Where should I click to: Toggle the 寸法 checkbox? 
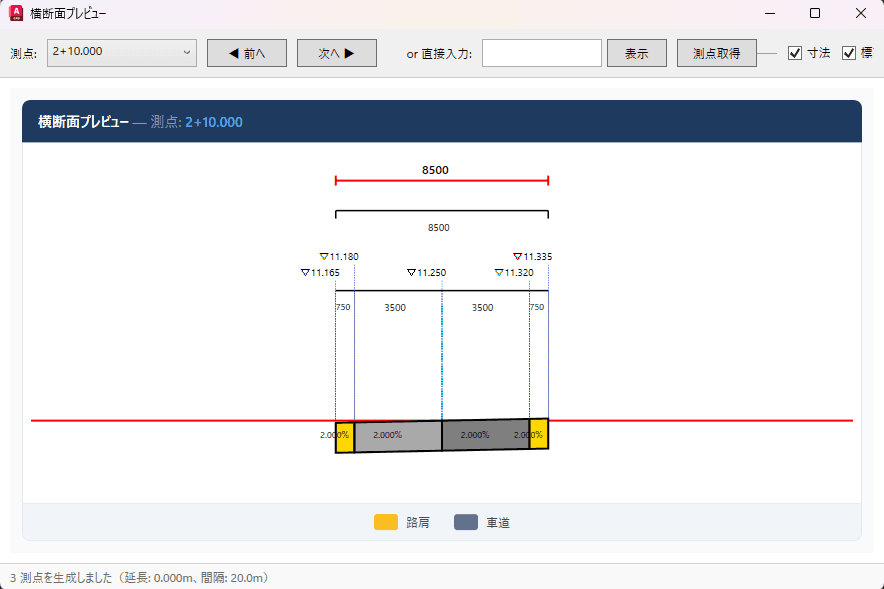pyautogui.click(x=795, y=53)
